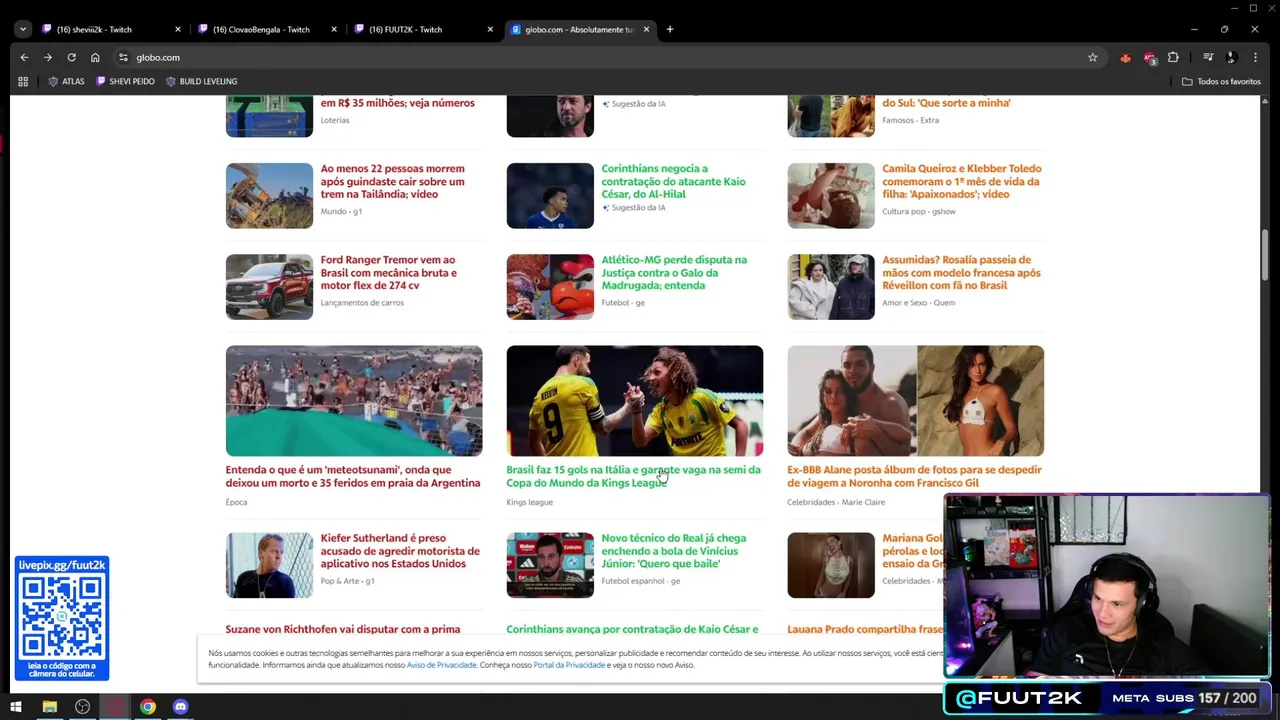Screen dimensions: 1280x720
Task: Open the Chrome profile avatar
Action: (1232, 57)
